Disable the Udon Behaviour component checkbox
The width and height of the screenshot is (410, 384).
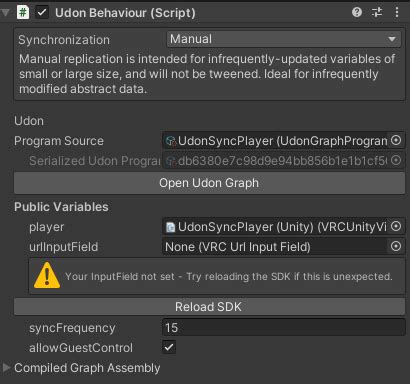click(42, 13)
